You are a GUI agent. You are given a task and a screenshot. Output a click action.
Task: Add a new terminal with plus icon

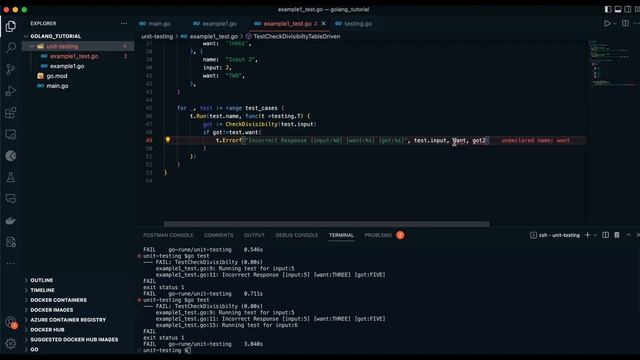point(588,235)
